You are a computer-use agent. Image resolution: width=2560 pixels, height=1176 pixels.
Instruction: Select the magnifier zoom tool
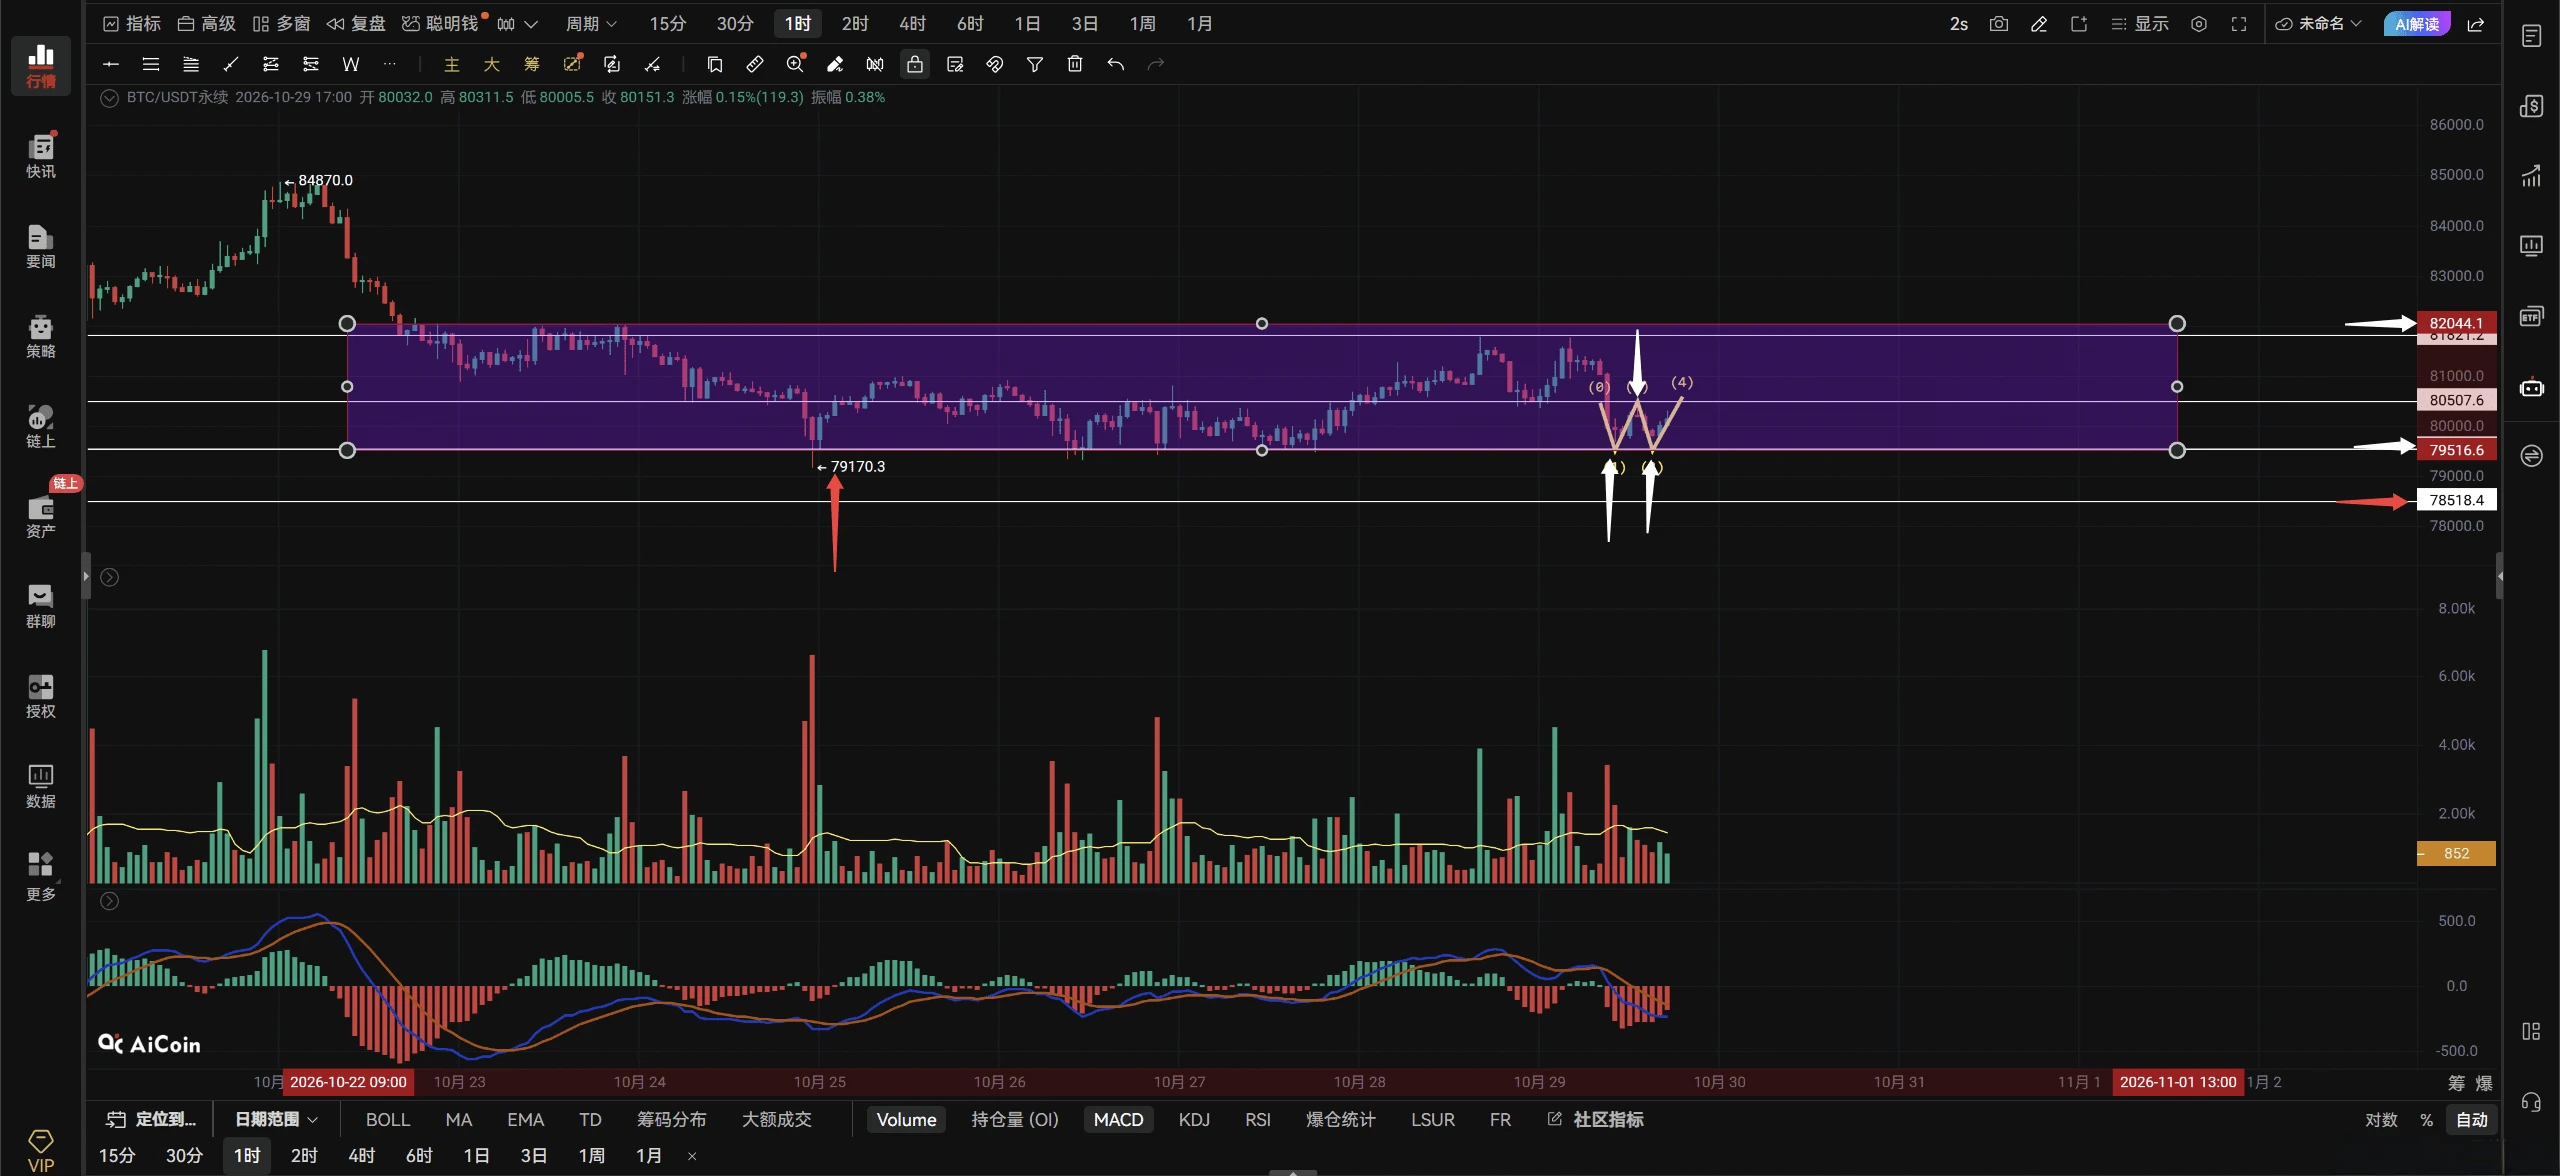pyautogui.click(x=795, y=64)
